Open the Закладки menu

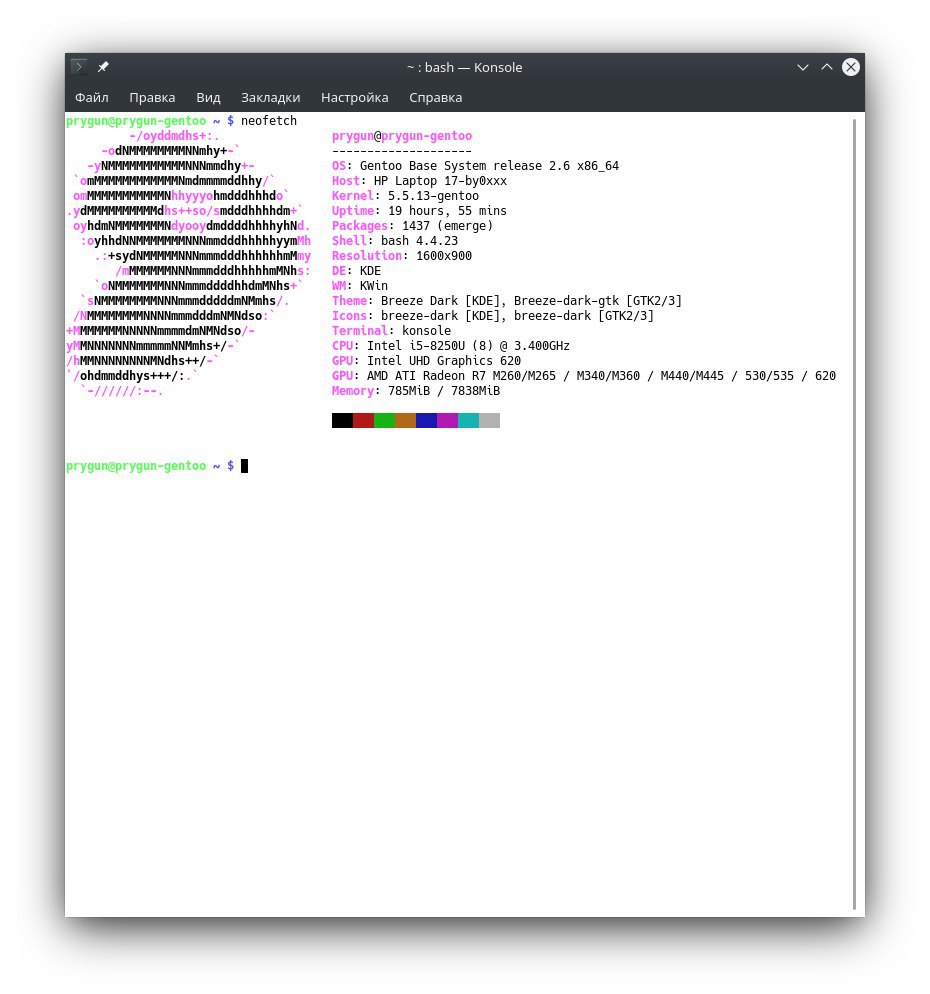[271, 98]
